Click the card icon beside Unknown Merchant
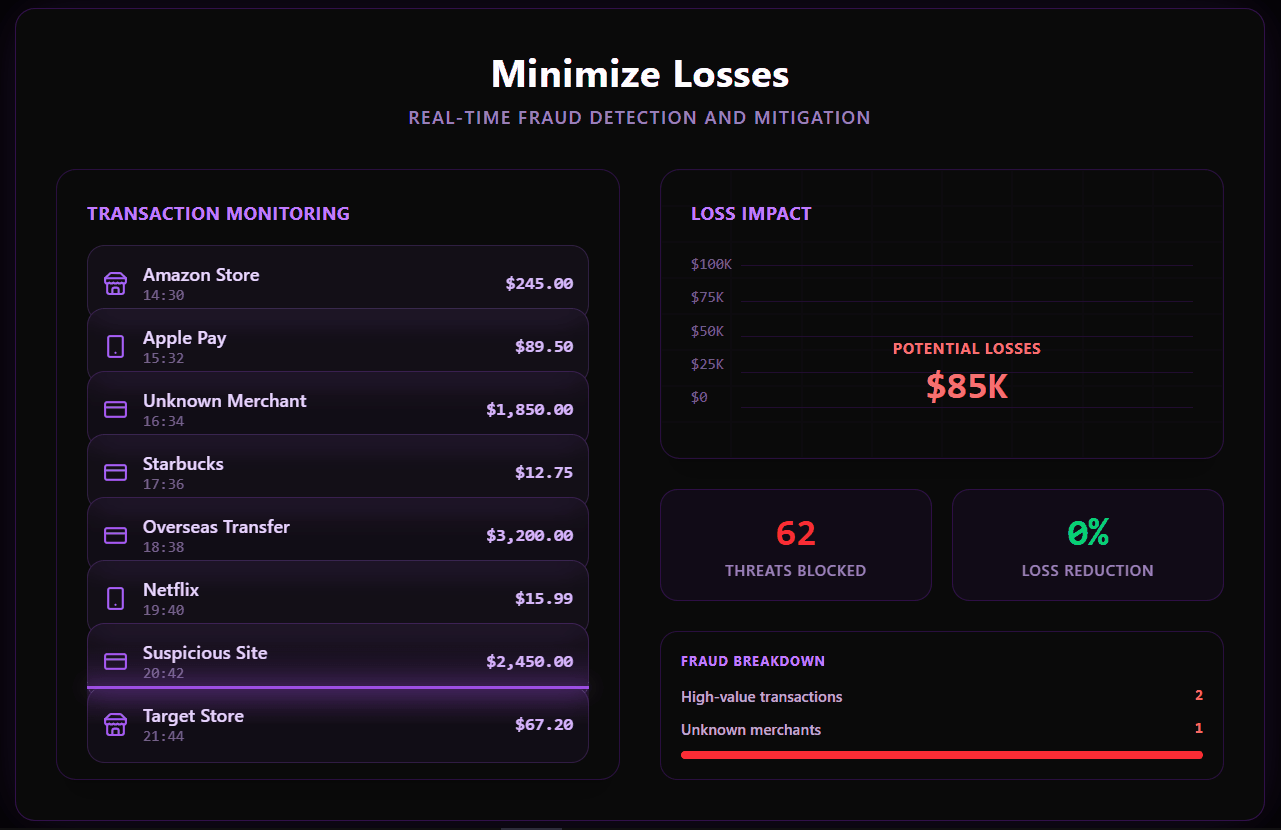This screenshot has height=830, width=1281. click(116, 410)
